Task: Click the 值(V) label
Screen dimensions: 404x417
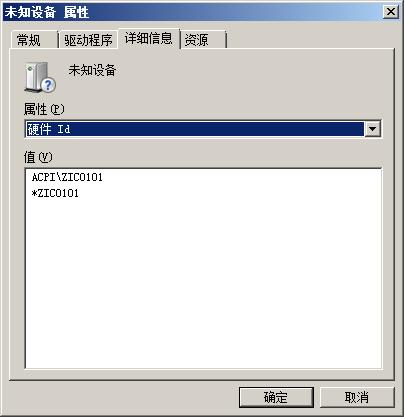Action: [x=38, y=157]
